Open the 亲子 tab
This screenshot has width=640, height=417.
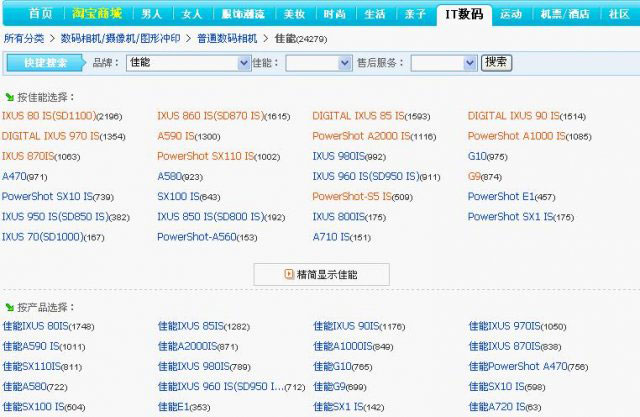coord(415,14)
